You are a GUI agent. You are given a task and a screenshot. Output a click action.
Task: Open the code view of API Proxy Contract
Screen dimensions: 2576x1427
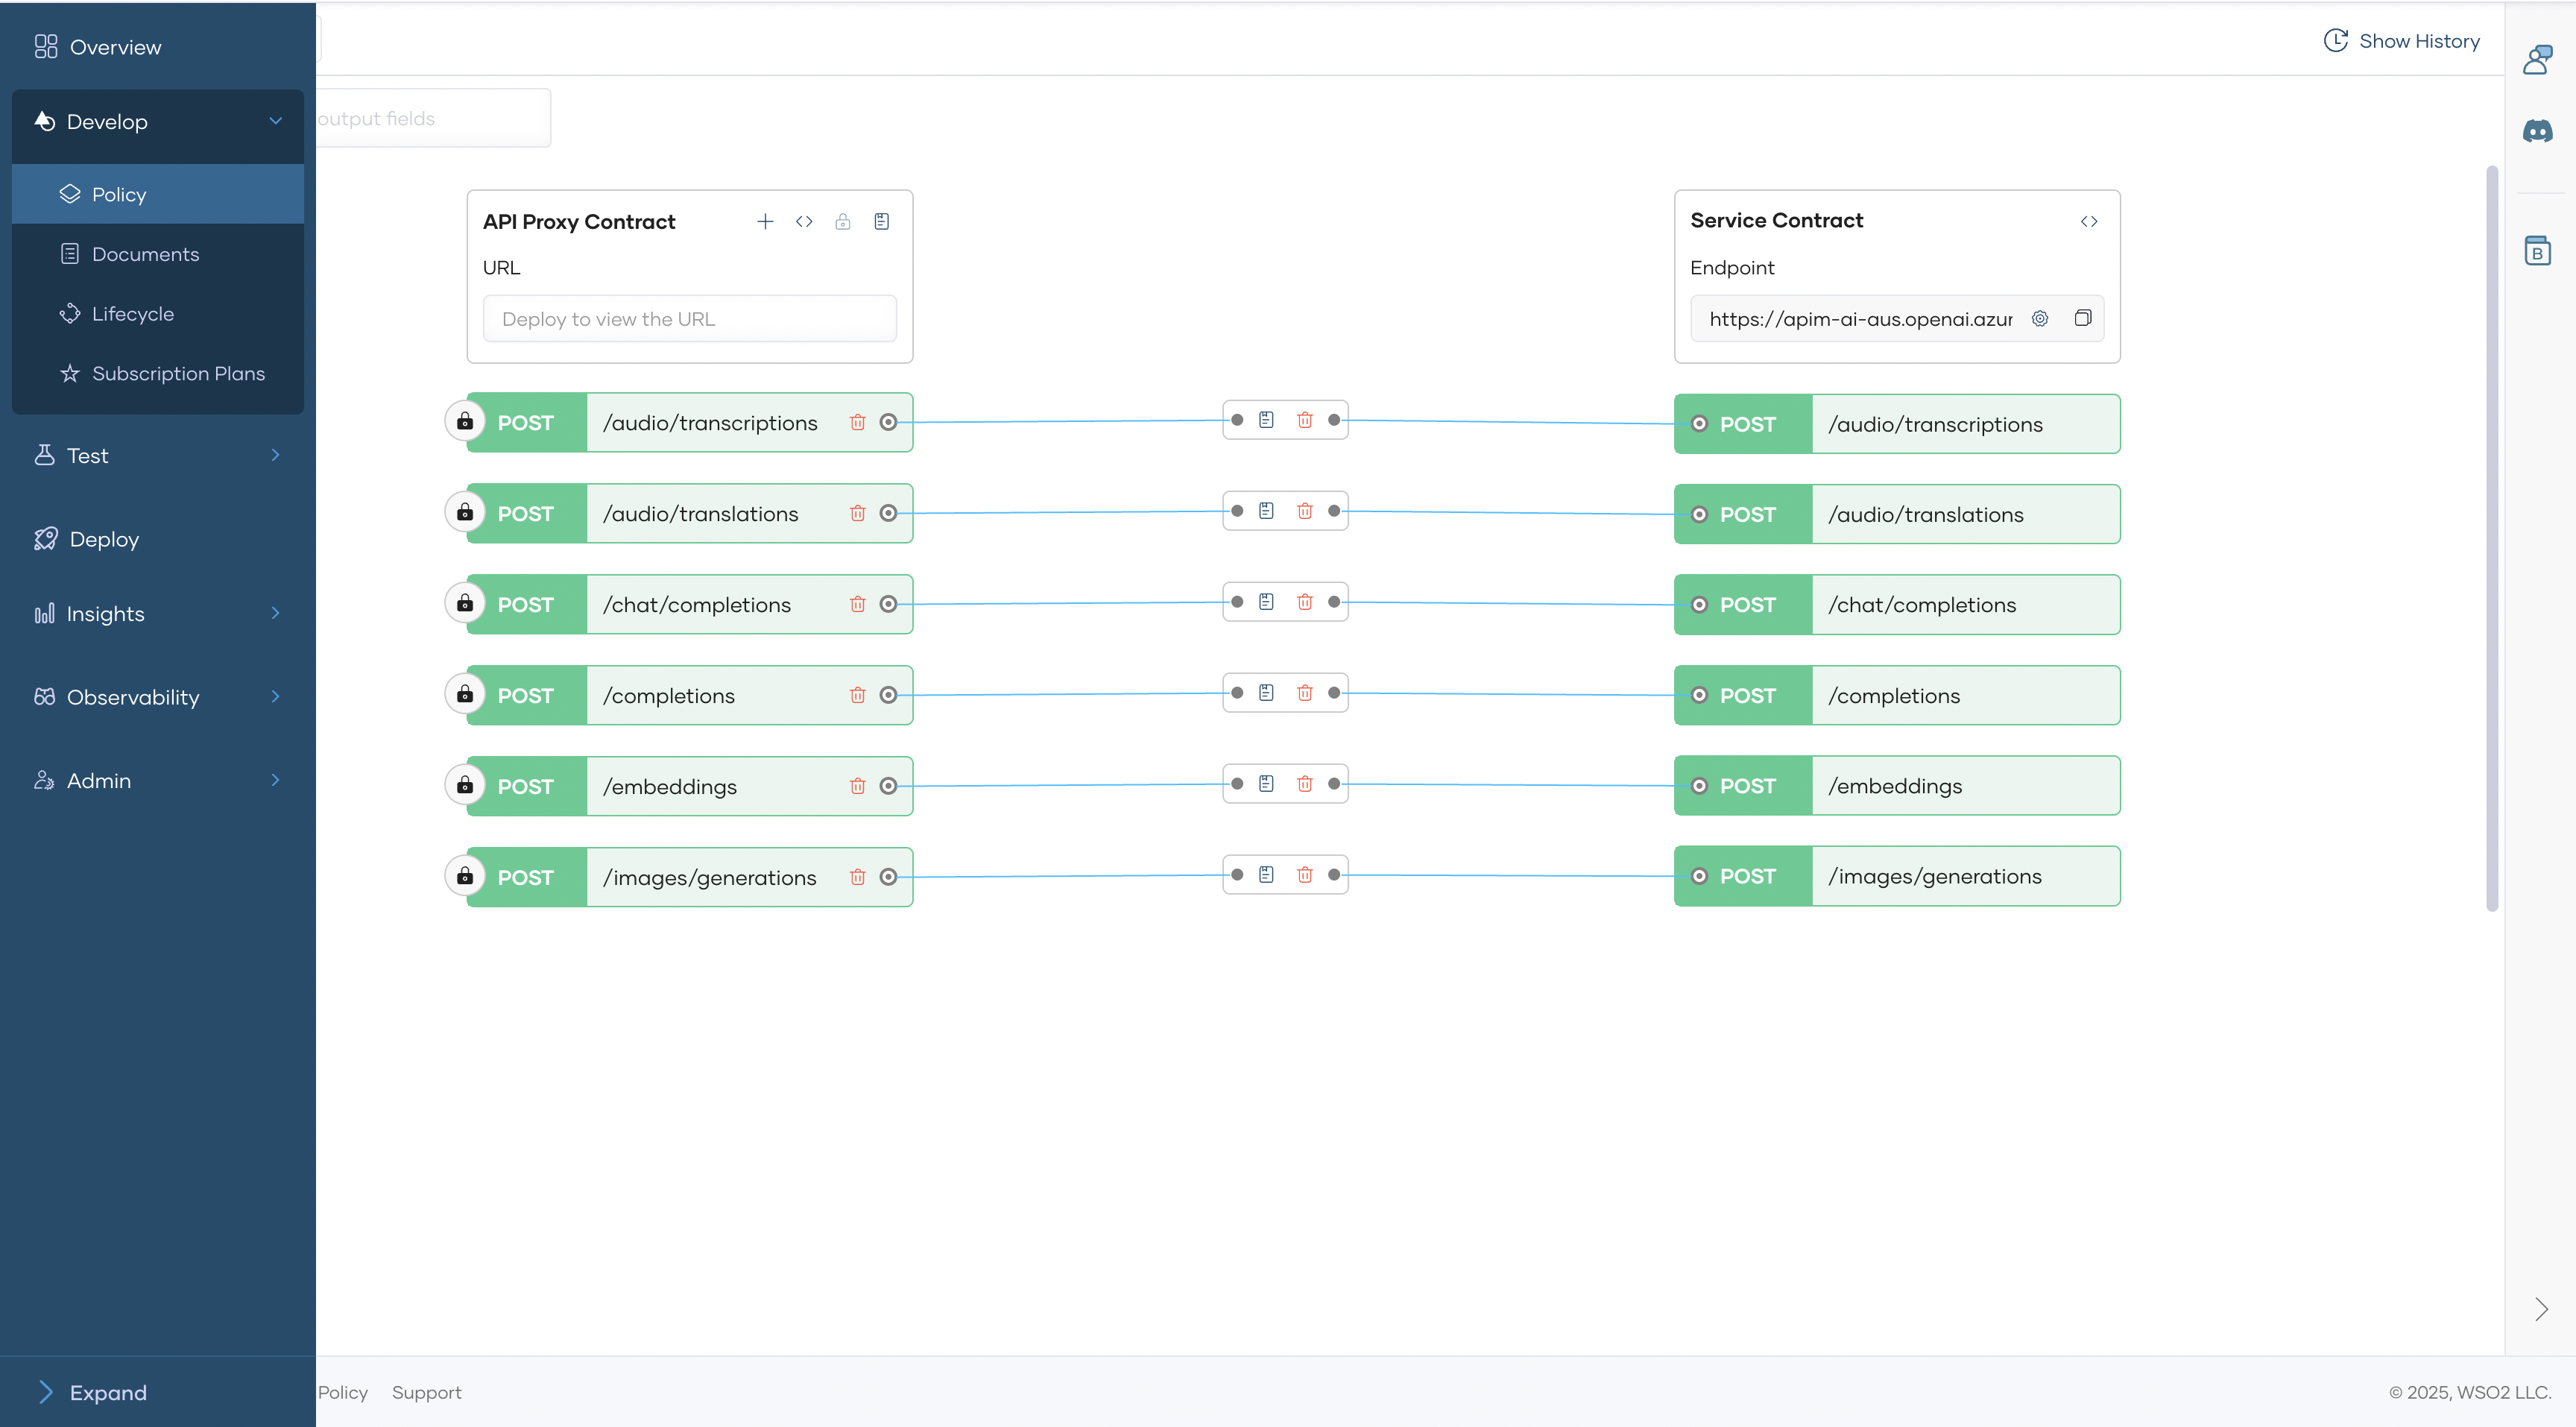pos(804,221)
